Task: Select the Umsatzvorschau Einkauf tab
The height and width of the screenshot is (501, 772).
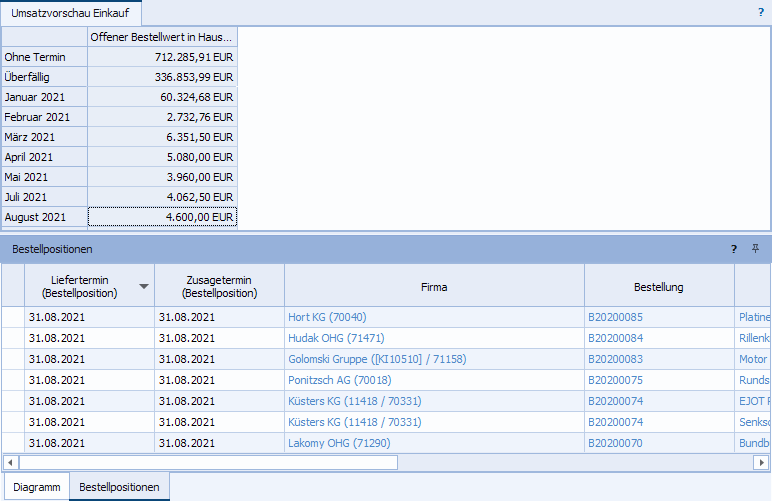Action: [x=70, y=13]
